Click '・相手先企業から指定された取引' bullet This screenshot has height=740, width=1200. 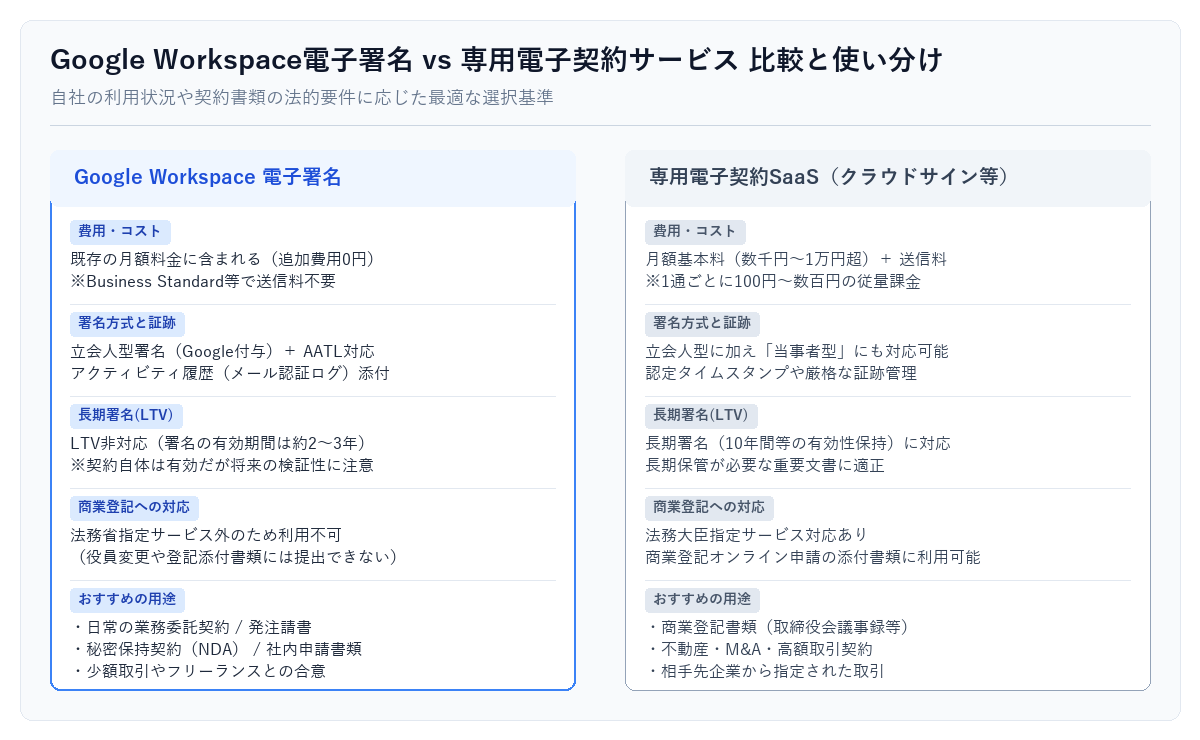(x=765, y=671)
